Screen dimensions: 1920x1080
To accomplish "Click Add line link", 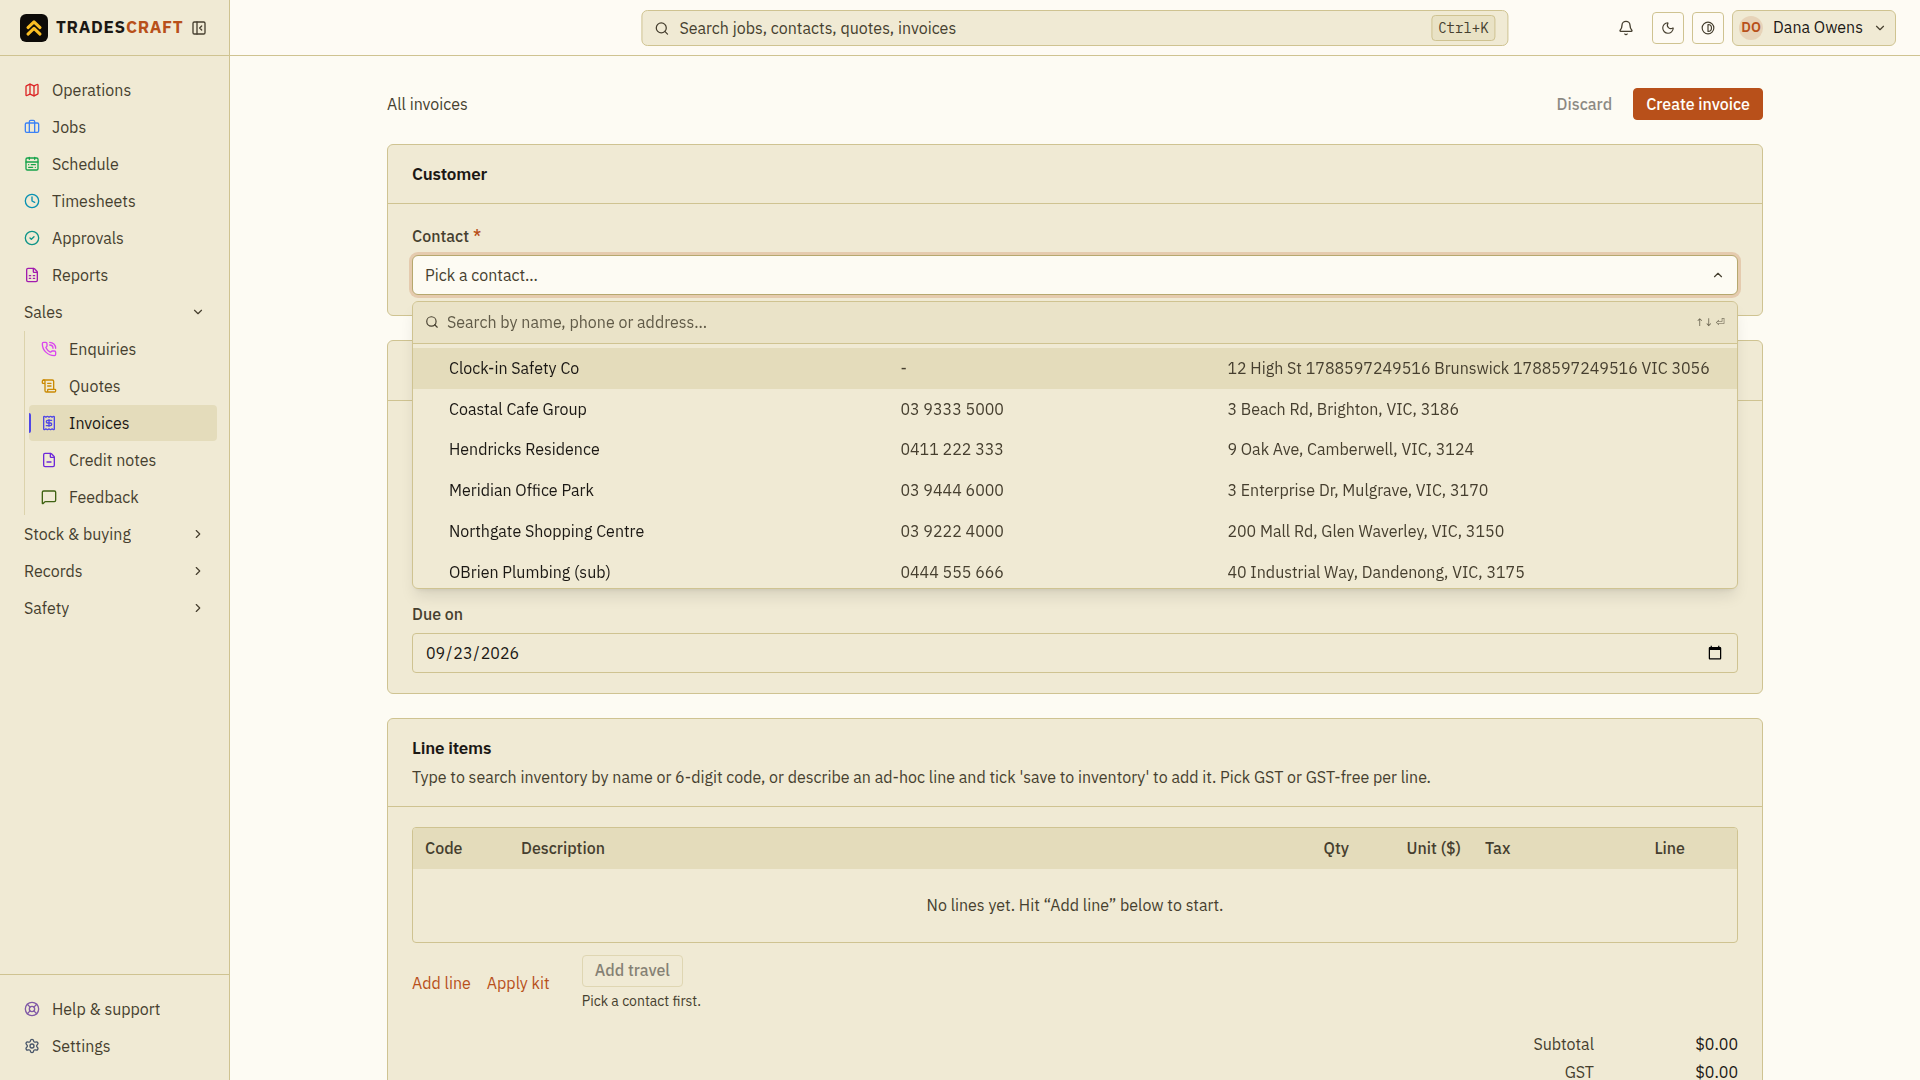I will click(x=441, y=983).
